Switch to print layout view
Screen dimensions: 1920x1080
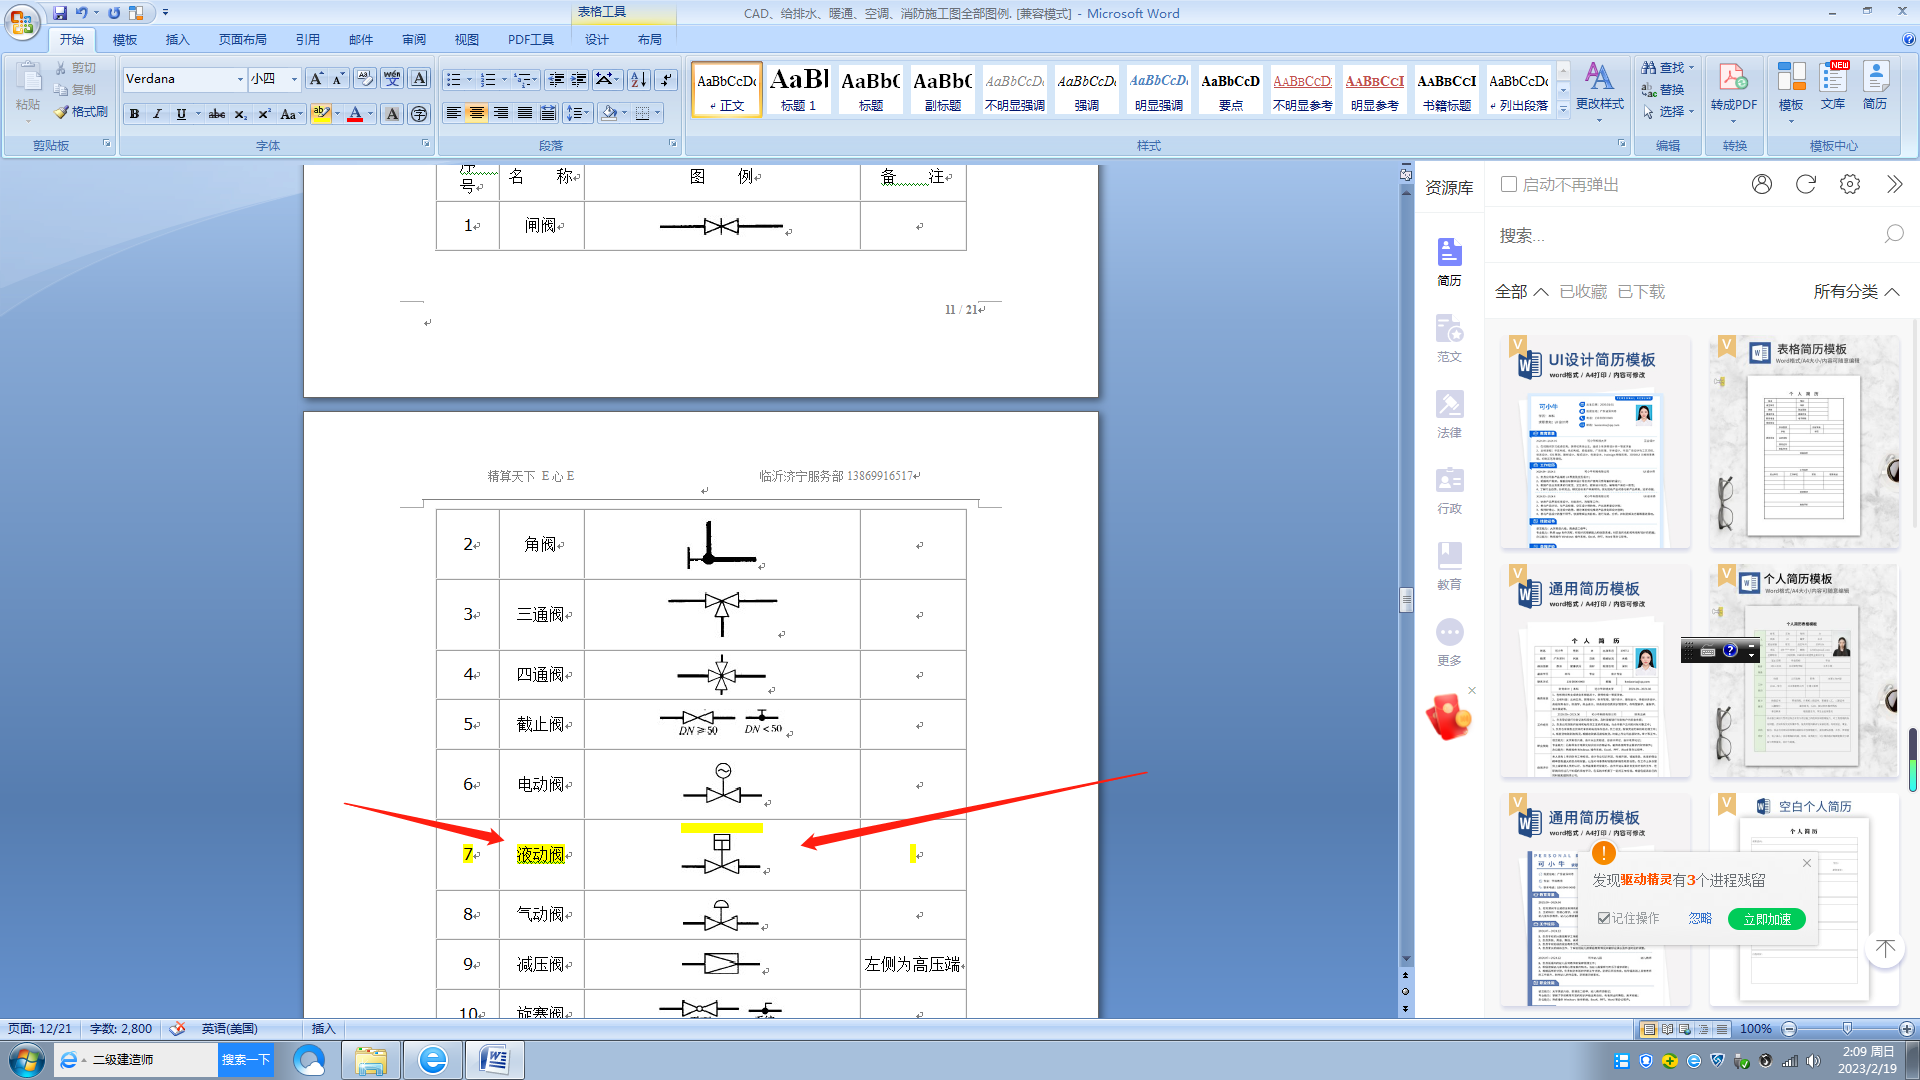tap(1648, 1029)
